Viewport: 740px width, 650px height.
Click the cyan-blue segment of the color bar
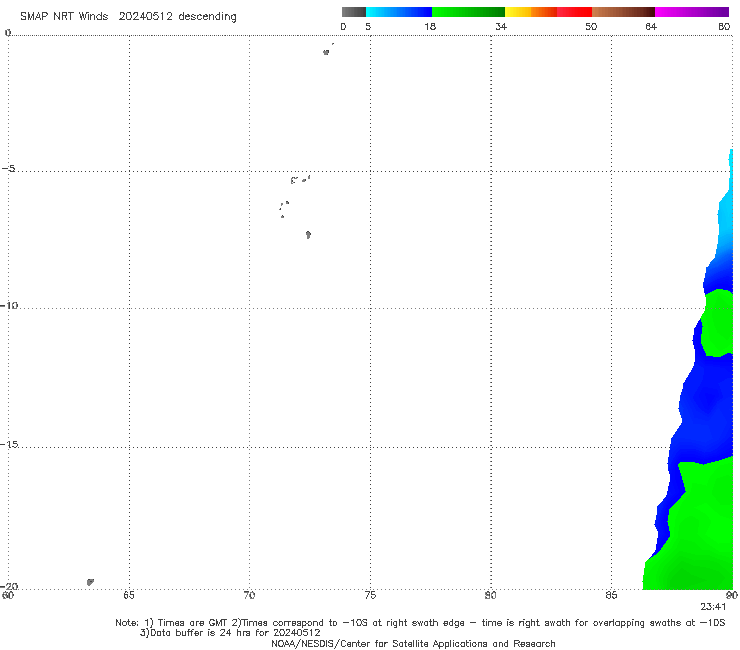[399, 12]
